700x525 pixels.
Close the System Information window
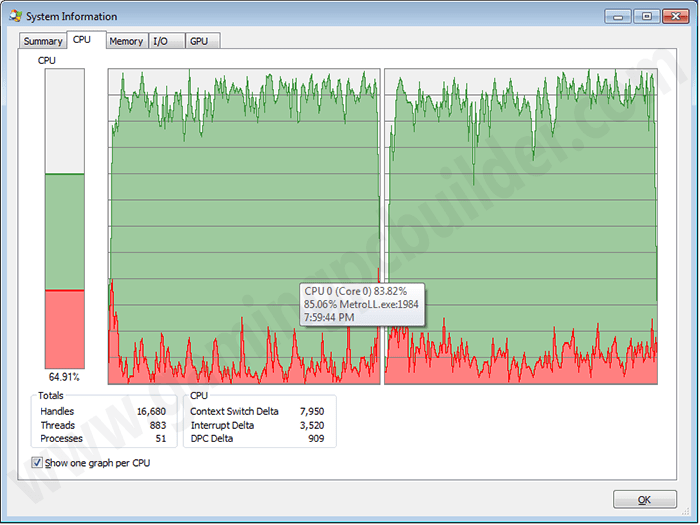[675, 17]
